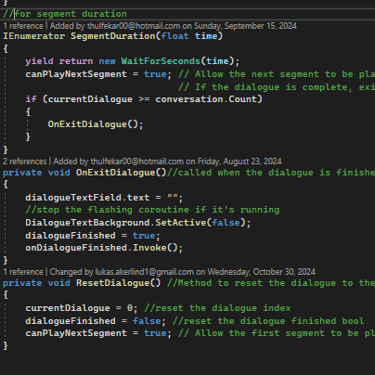
Task: Click the 'time' parameter in SegmentDuration signature
Action: pos(206,36)
